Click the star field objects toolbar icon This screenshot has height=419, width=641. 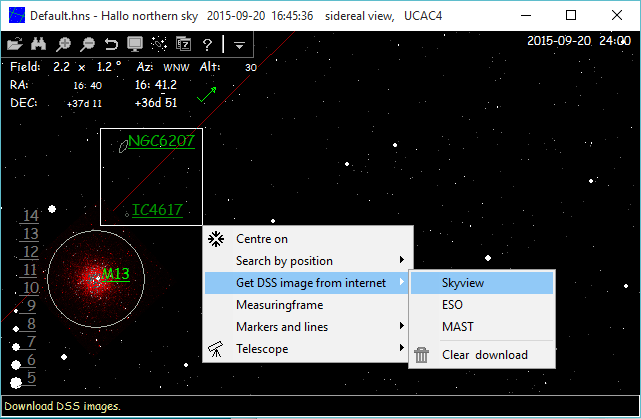tap(159, 44)
